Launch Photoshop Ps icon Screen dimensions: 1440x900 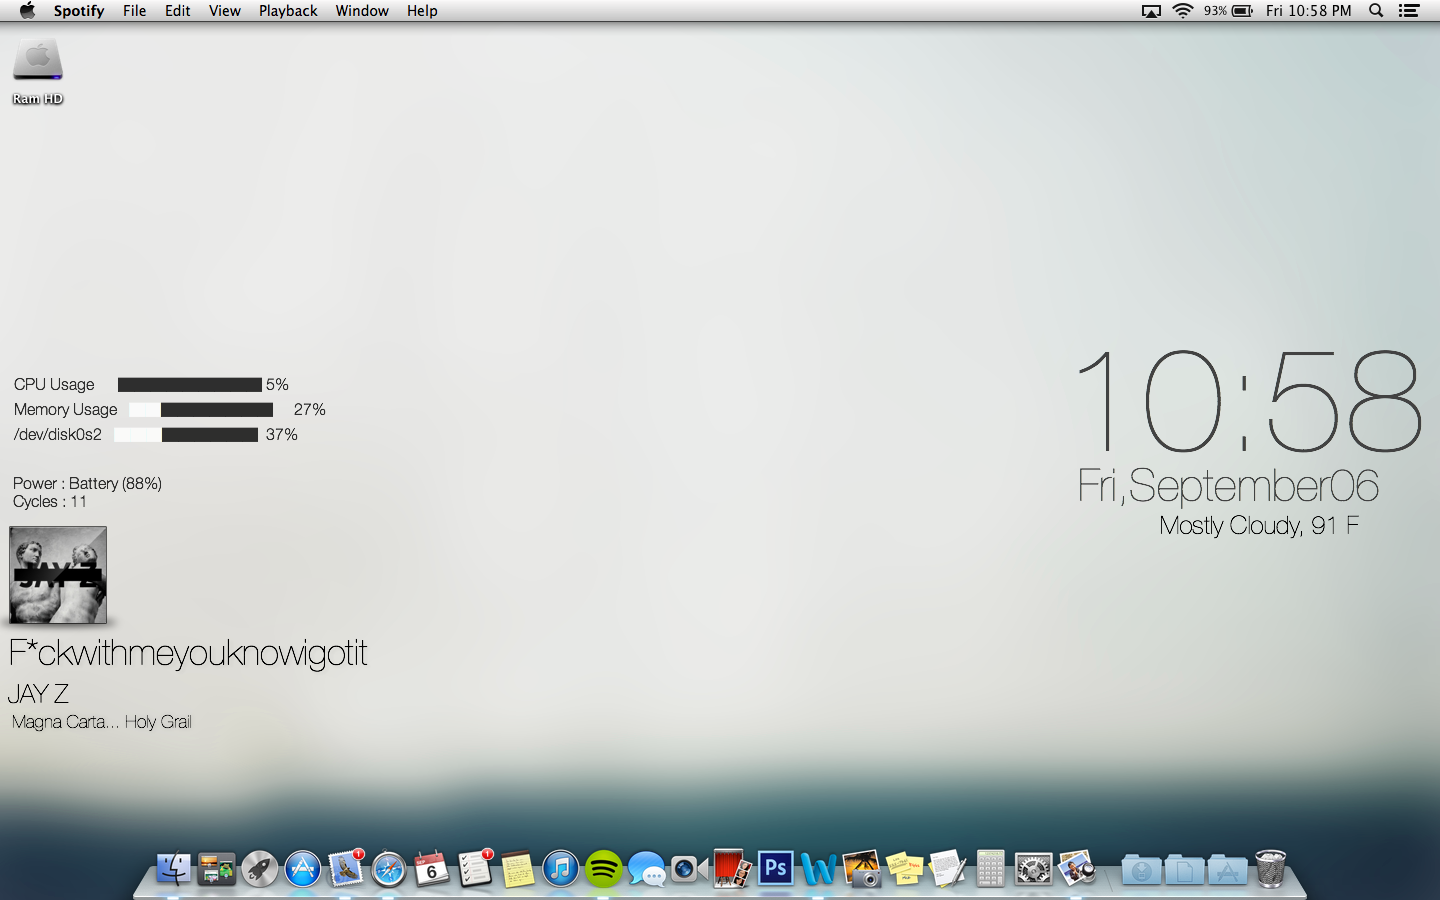[776, 868]
